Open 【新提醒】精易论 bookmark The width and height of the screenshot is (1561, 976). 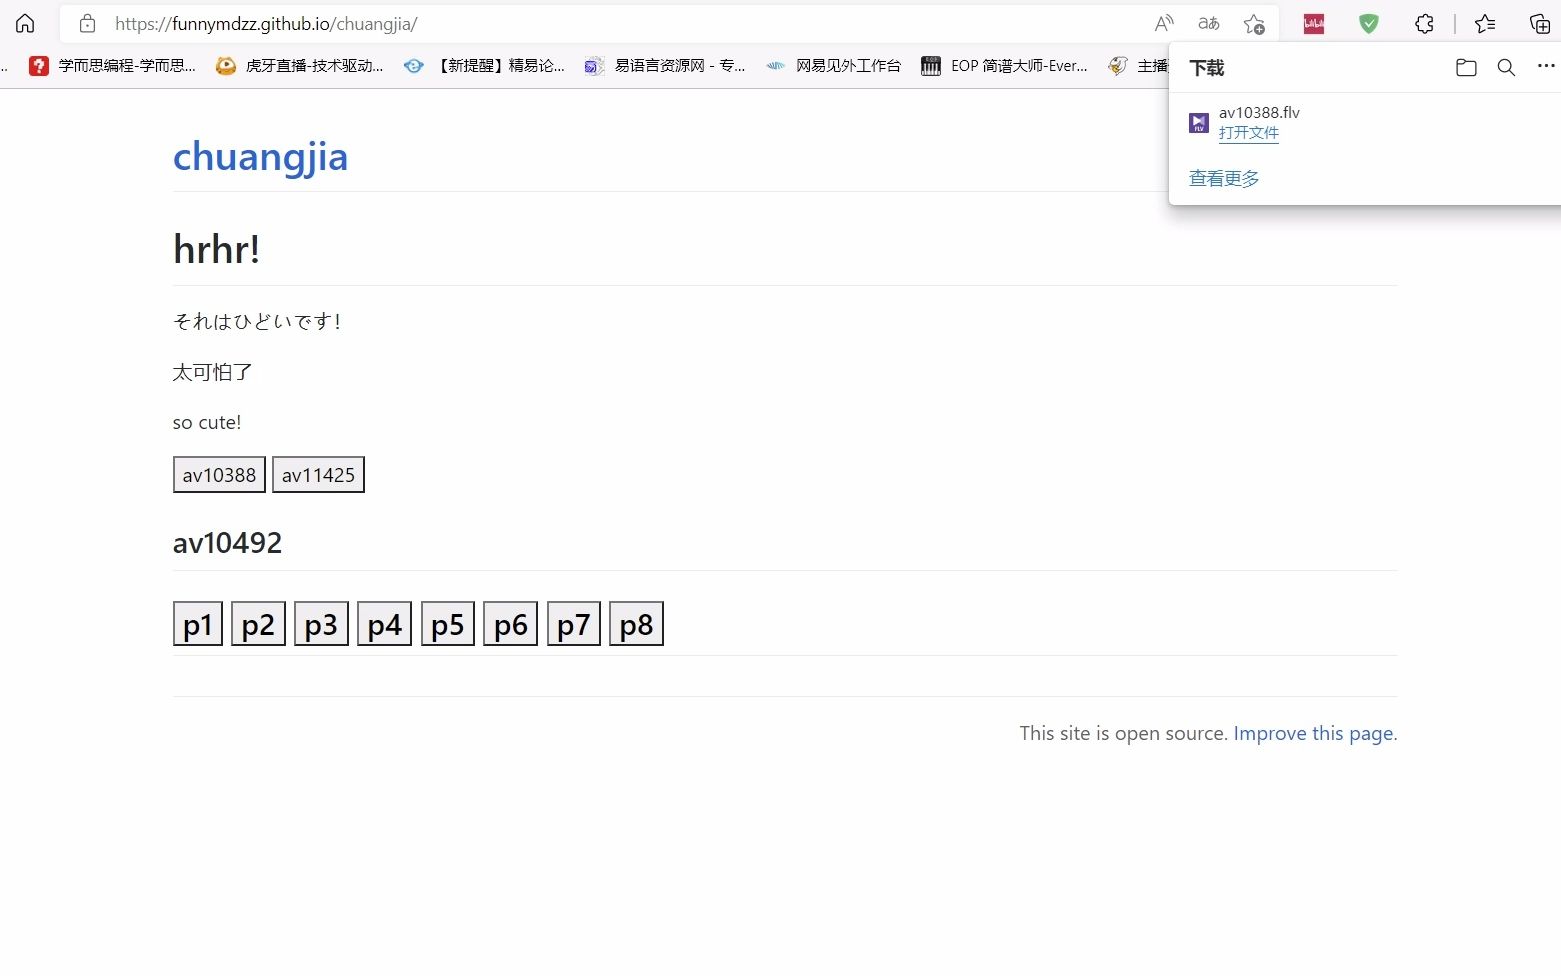tap(484, 66)
